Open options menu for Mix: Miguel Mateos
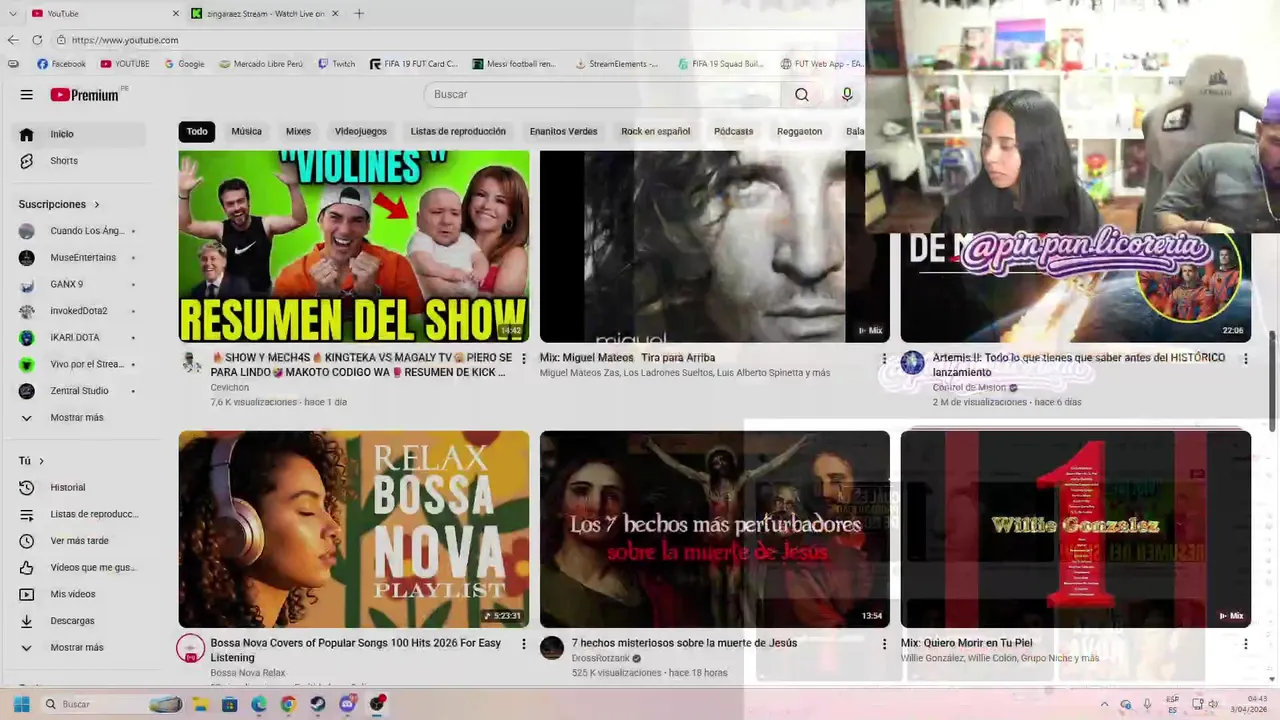The width and height of the screenshot is (1280, 720). 884,358
